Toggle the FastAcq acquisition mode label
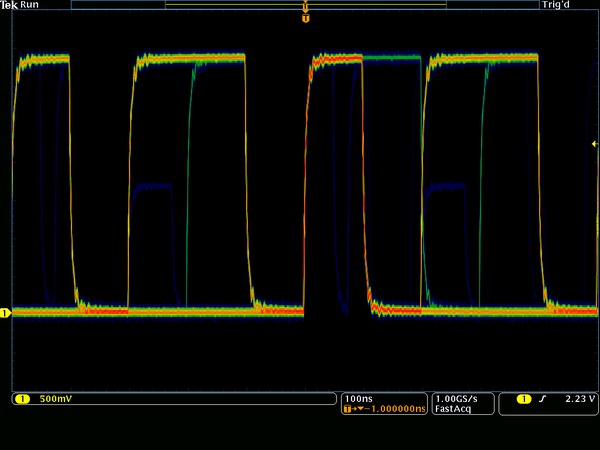 pyautogui.click(x=453, y=409)
